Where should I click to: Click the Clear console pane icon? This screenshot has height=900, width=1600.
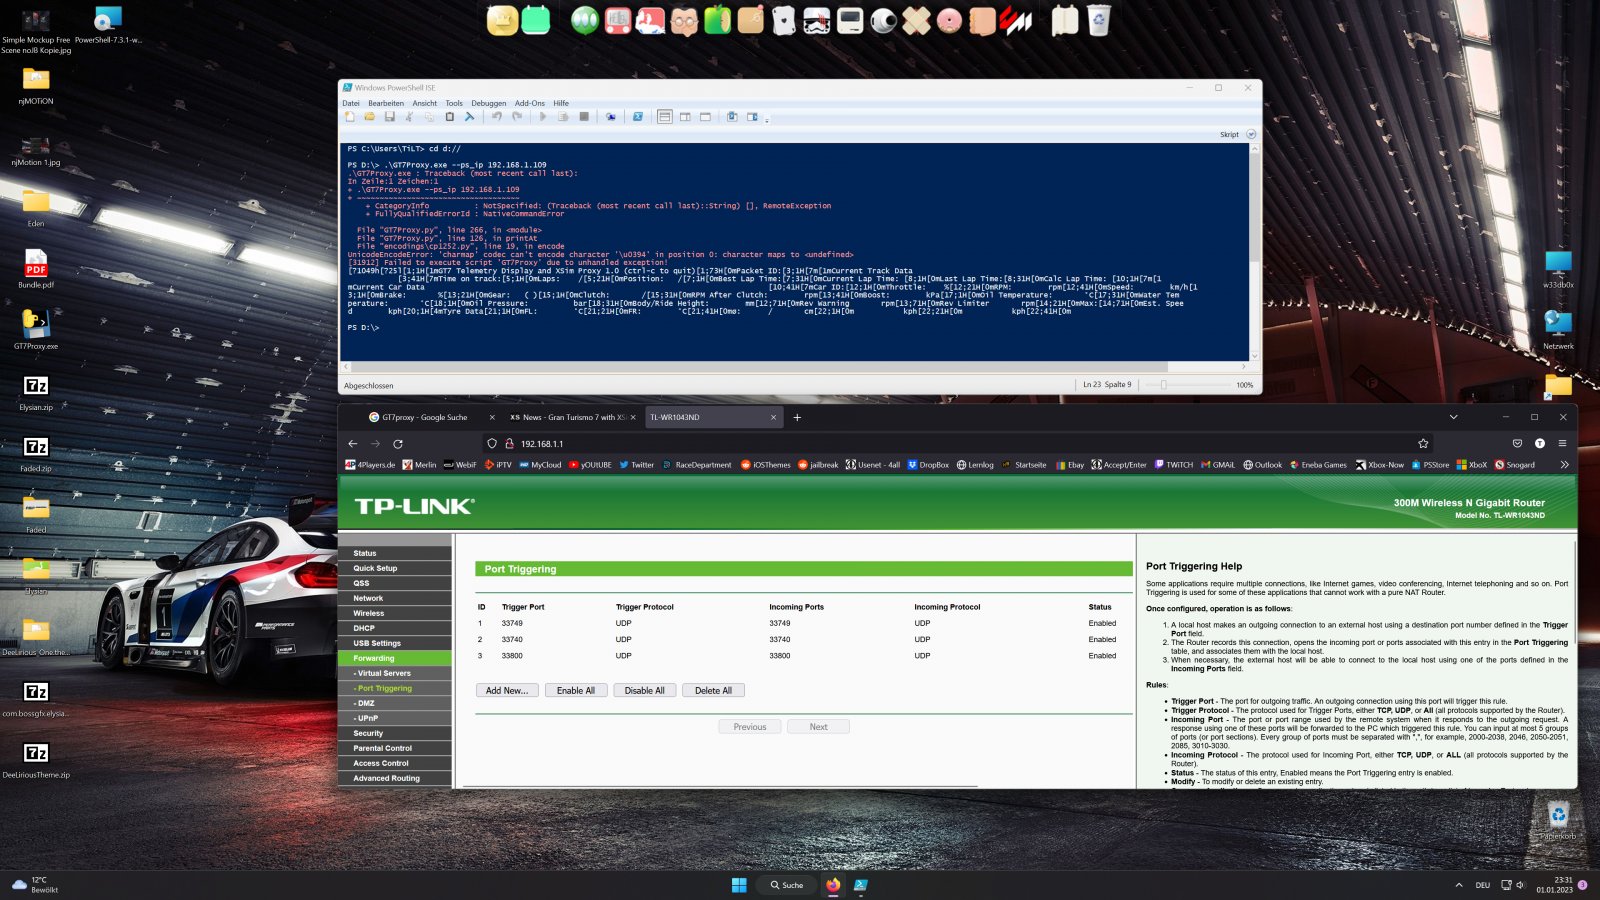(469, 117)
